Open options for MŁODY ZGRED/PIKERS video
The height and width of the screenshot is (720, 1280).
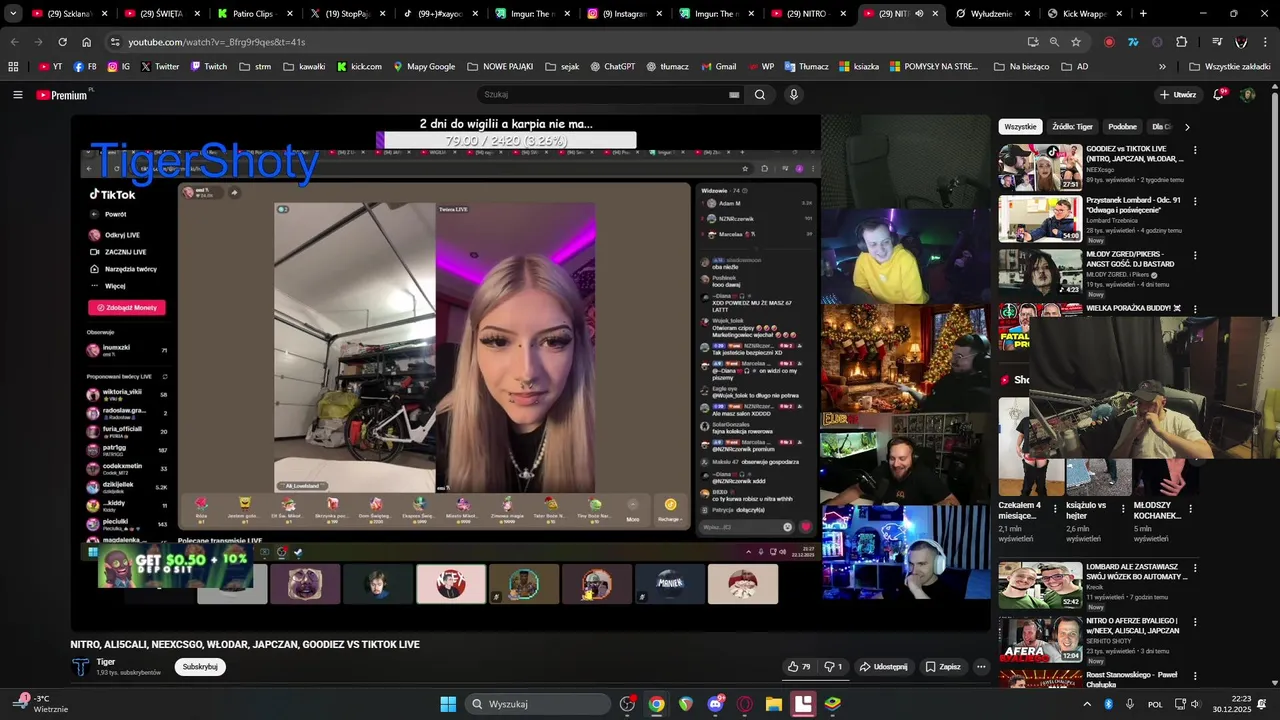1195,255
